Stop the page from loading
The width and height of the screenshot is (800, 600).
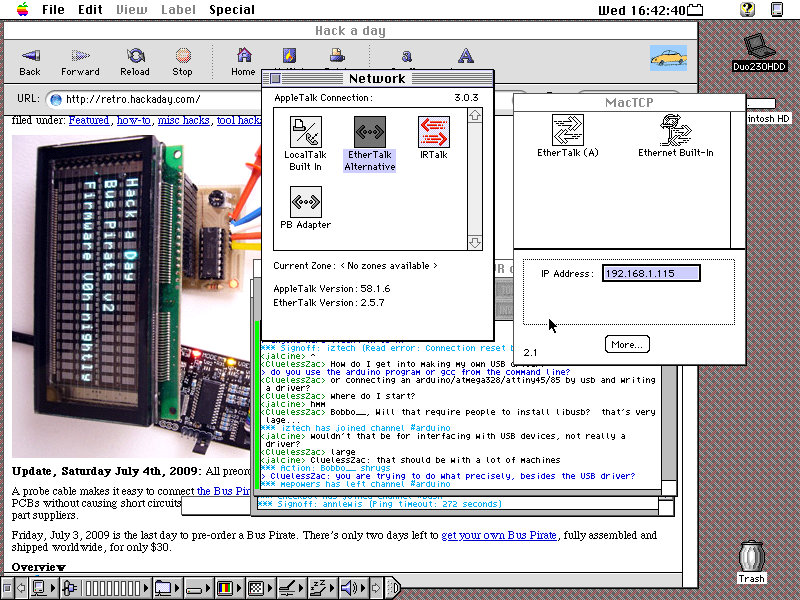[182, 62]
